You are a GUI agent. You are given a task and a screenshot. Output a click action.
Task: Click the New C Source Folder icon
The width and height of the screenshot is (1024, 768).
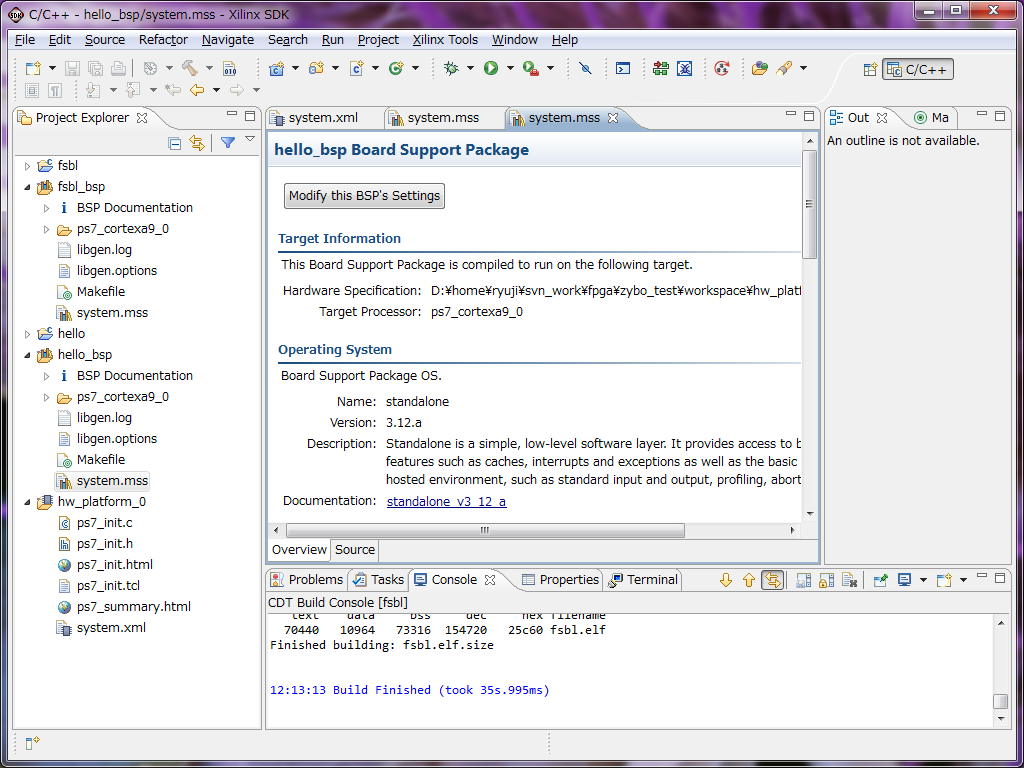click(317, 68)
